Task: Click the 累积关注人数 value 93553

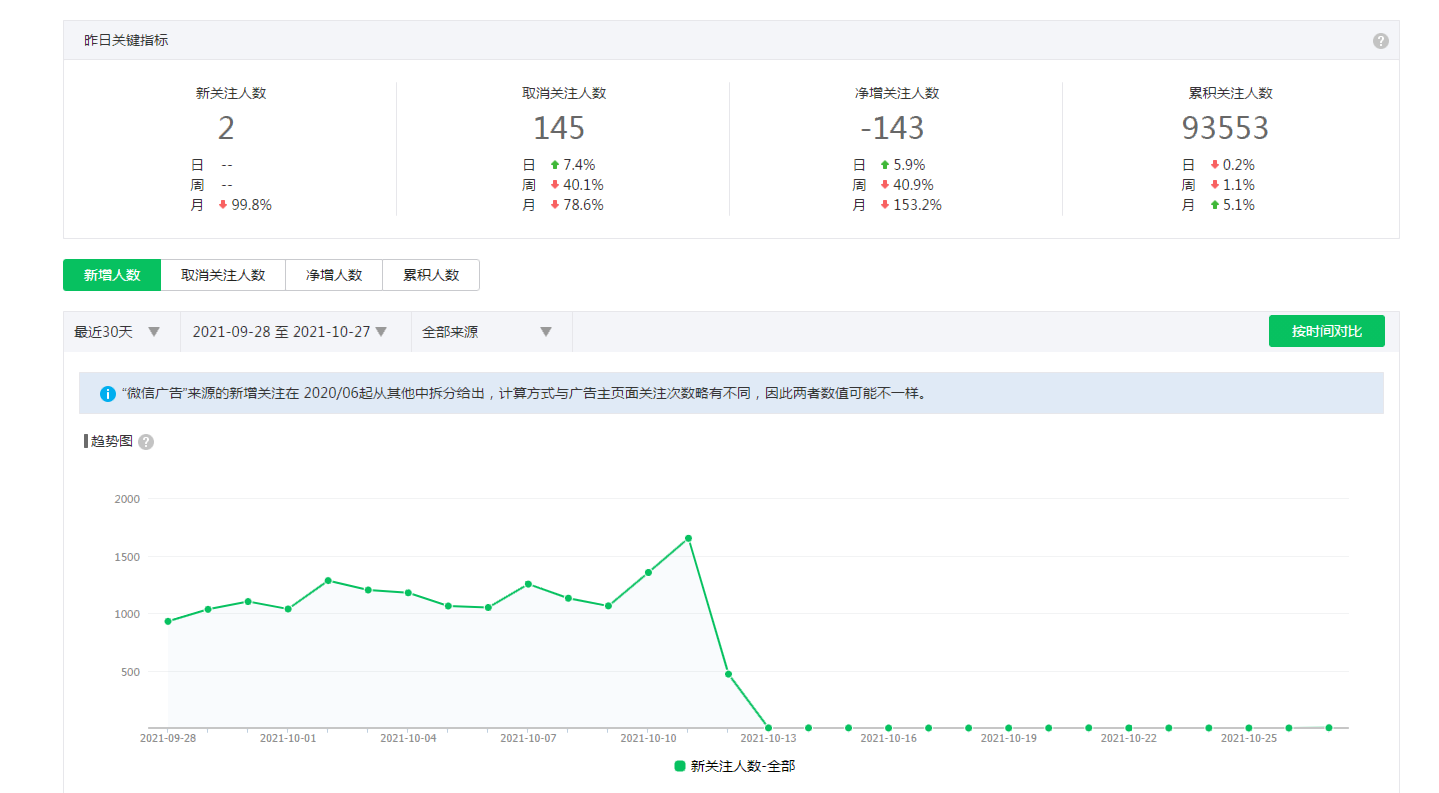Action: [x=1225, y=128]
